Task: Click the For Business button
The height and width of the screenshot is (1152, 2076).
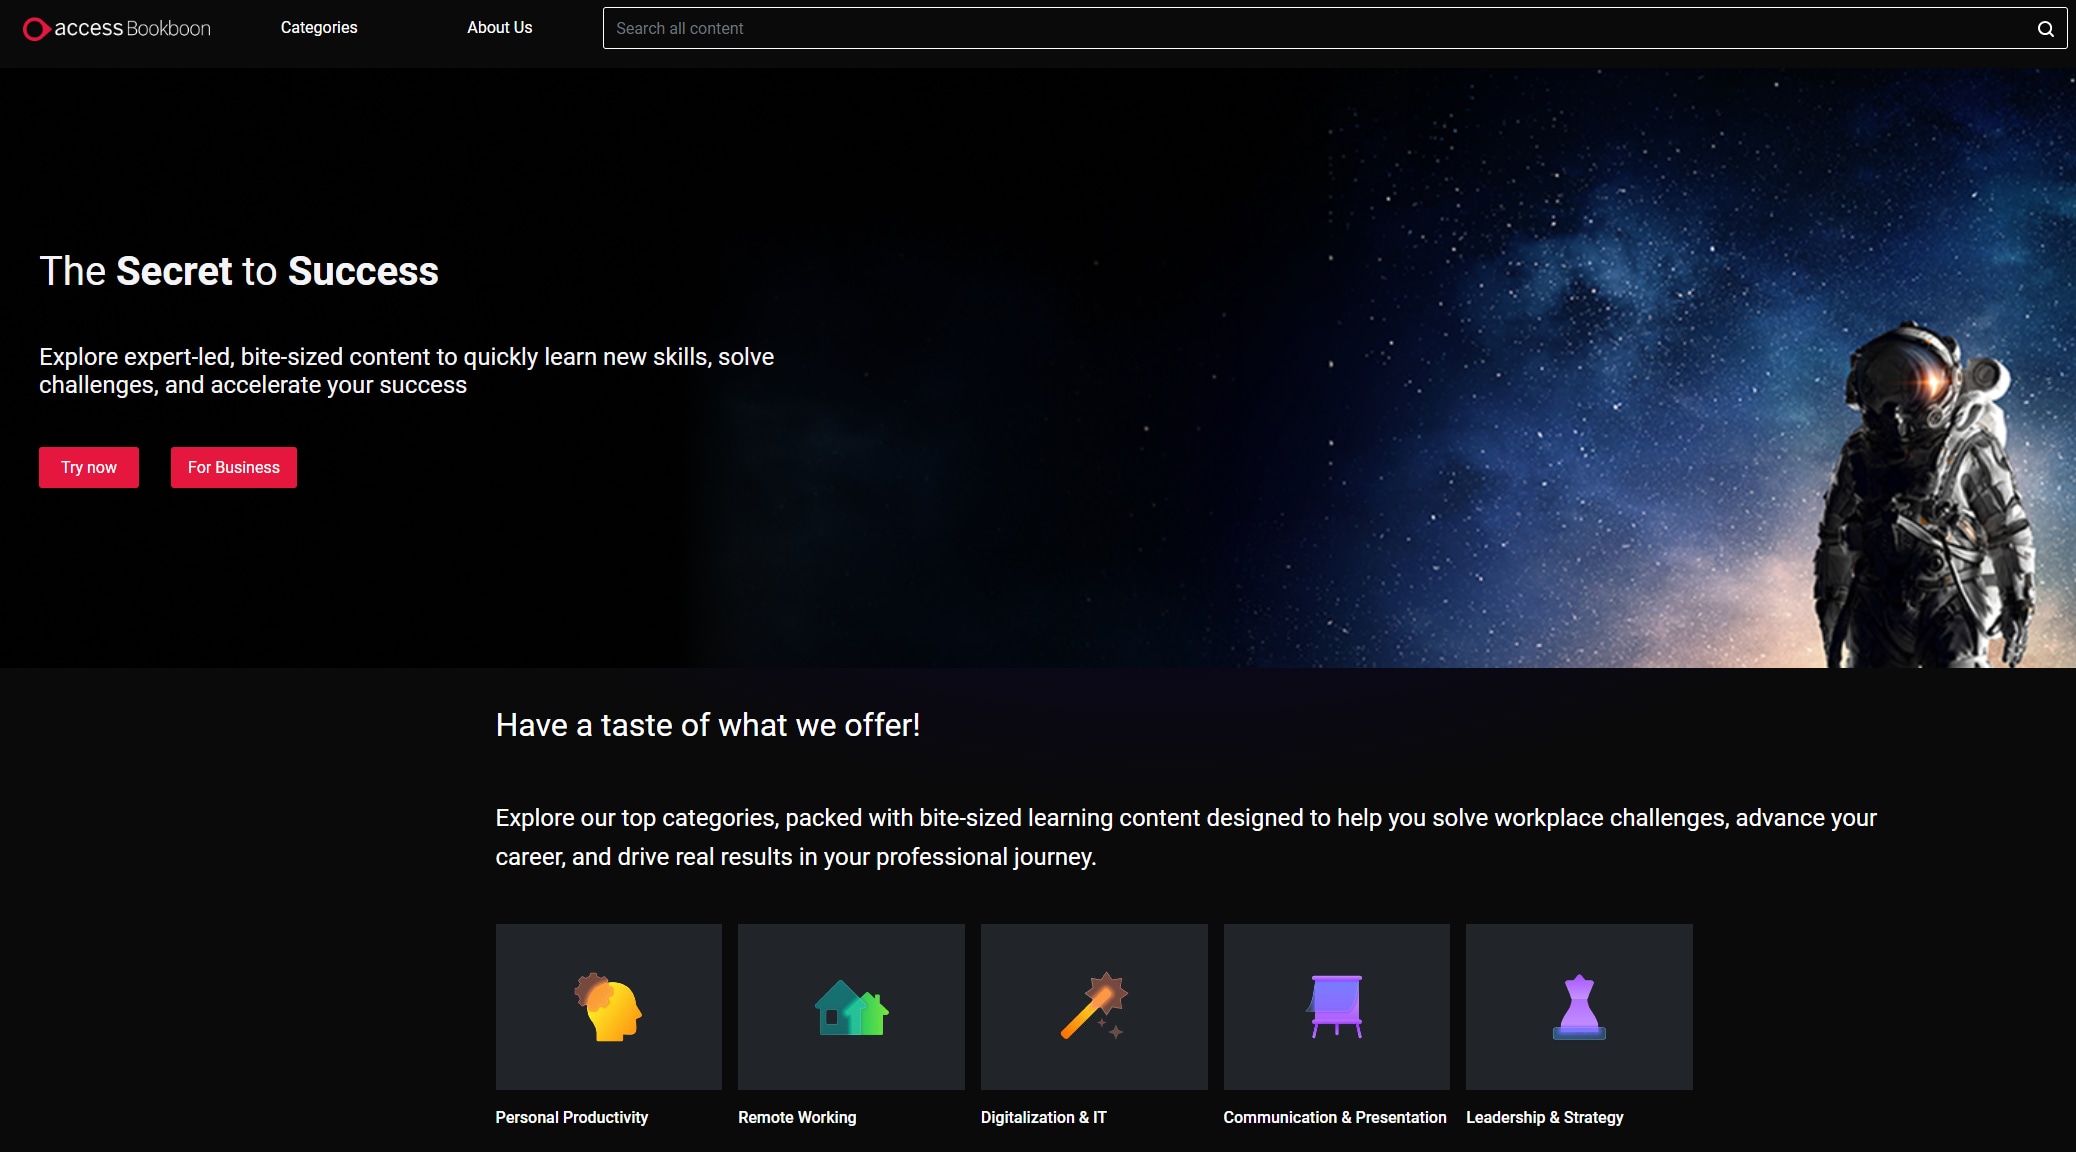Action: click(234, 467)
